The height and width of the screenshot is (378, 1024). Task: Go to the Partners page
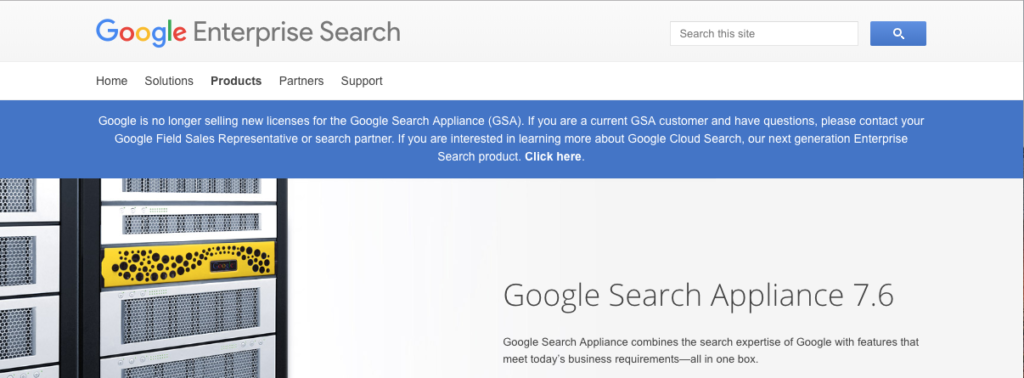[x=301, y=81]
